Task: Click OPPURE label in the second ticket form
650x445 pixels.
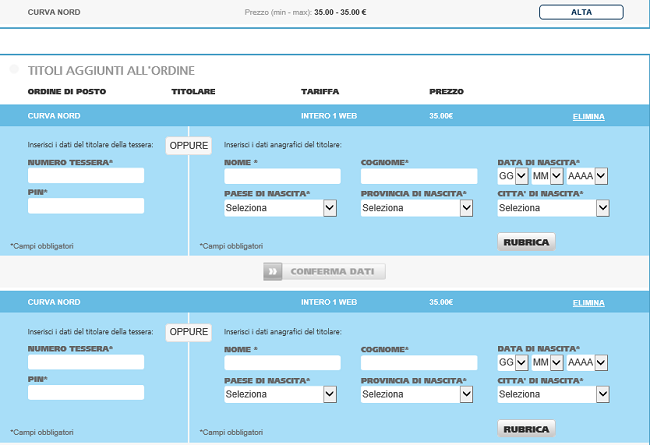Action: (189, 332)
